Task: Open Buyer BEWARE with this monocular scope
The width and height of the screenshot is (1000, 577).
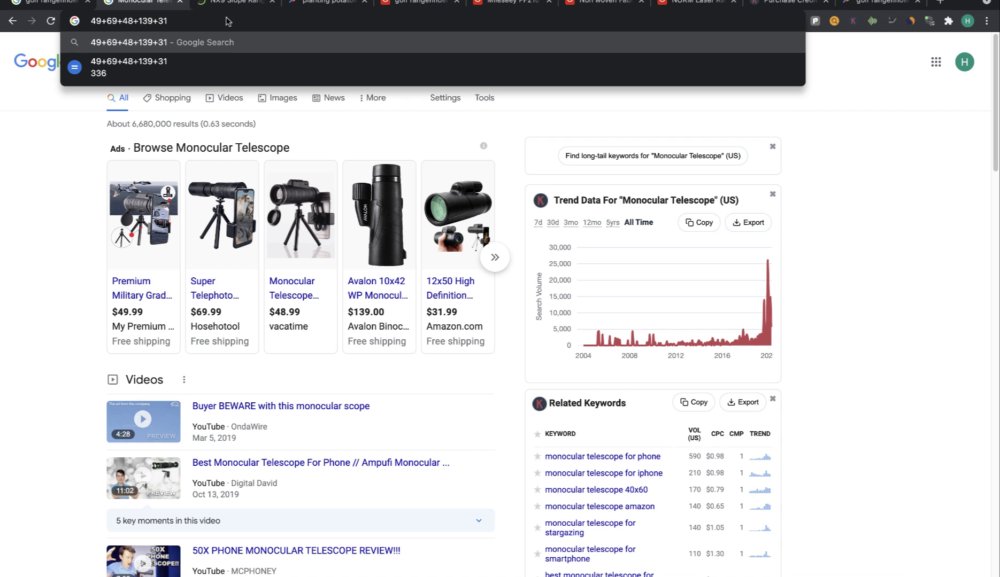Action: point(281,405)
